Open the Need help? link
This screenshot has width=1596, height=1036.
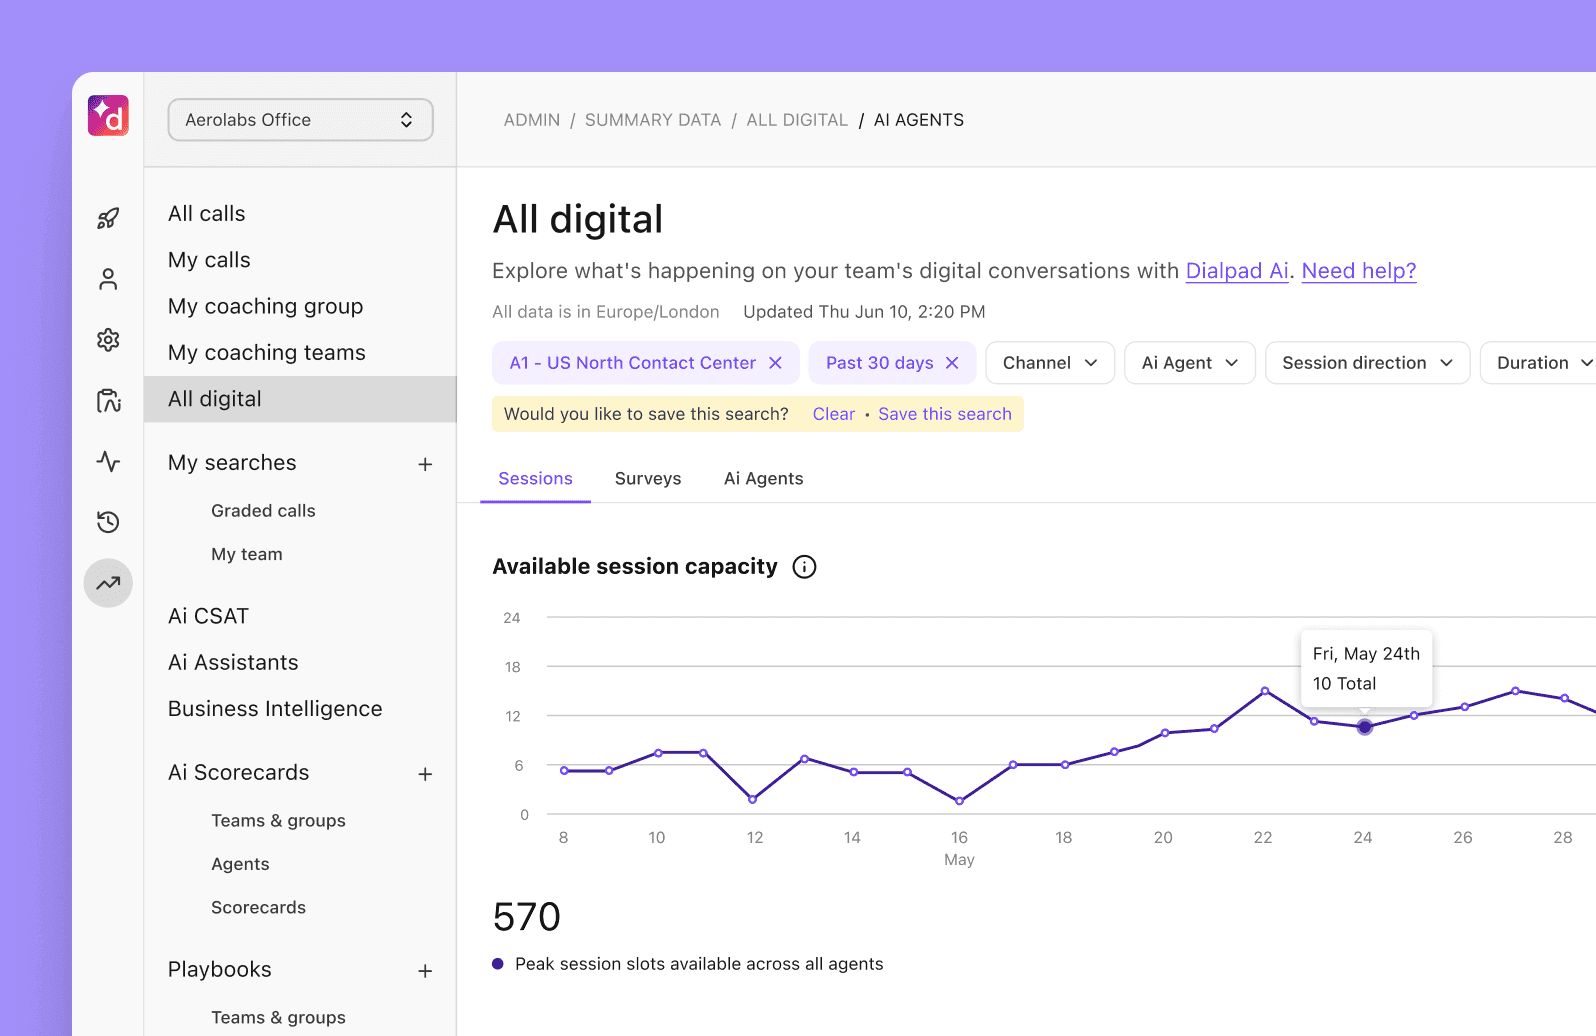pos(1358,271)
